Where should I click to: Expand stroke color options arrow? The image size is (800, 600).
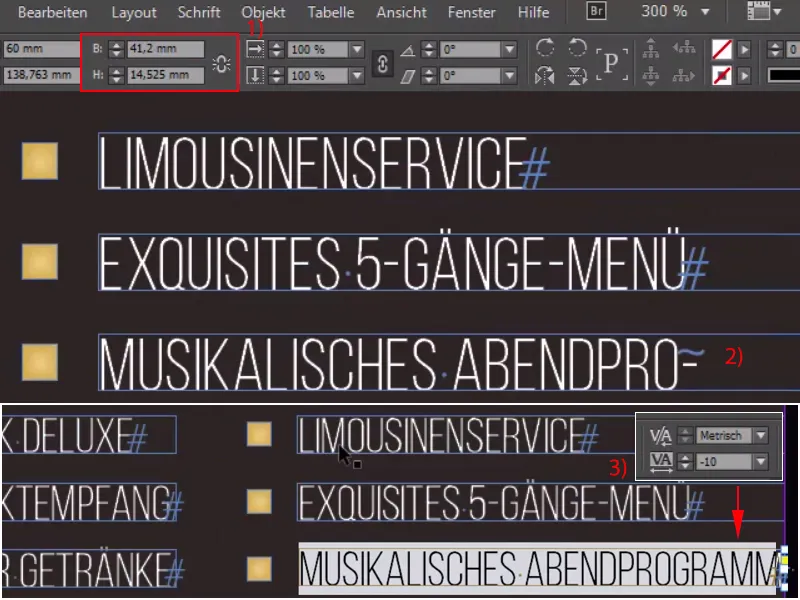click(x=744, y=76)
